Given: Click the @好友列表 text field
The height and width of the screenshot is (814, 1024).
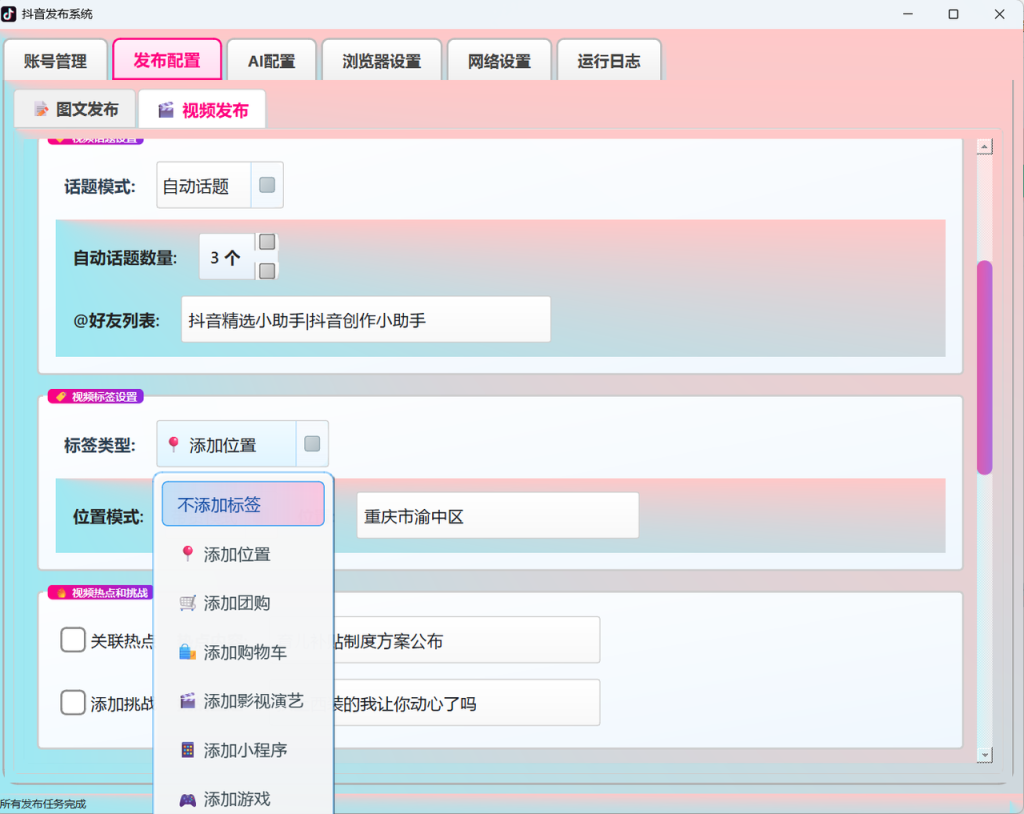Looking at the screenshot, I should click(366, 319).
